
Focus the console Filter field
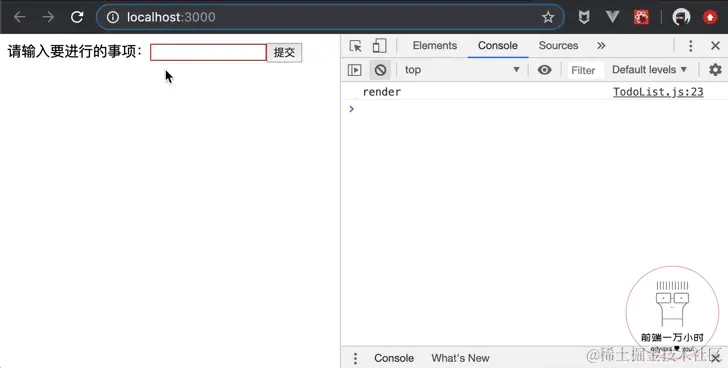click(x=585, y=70)
